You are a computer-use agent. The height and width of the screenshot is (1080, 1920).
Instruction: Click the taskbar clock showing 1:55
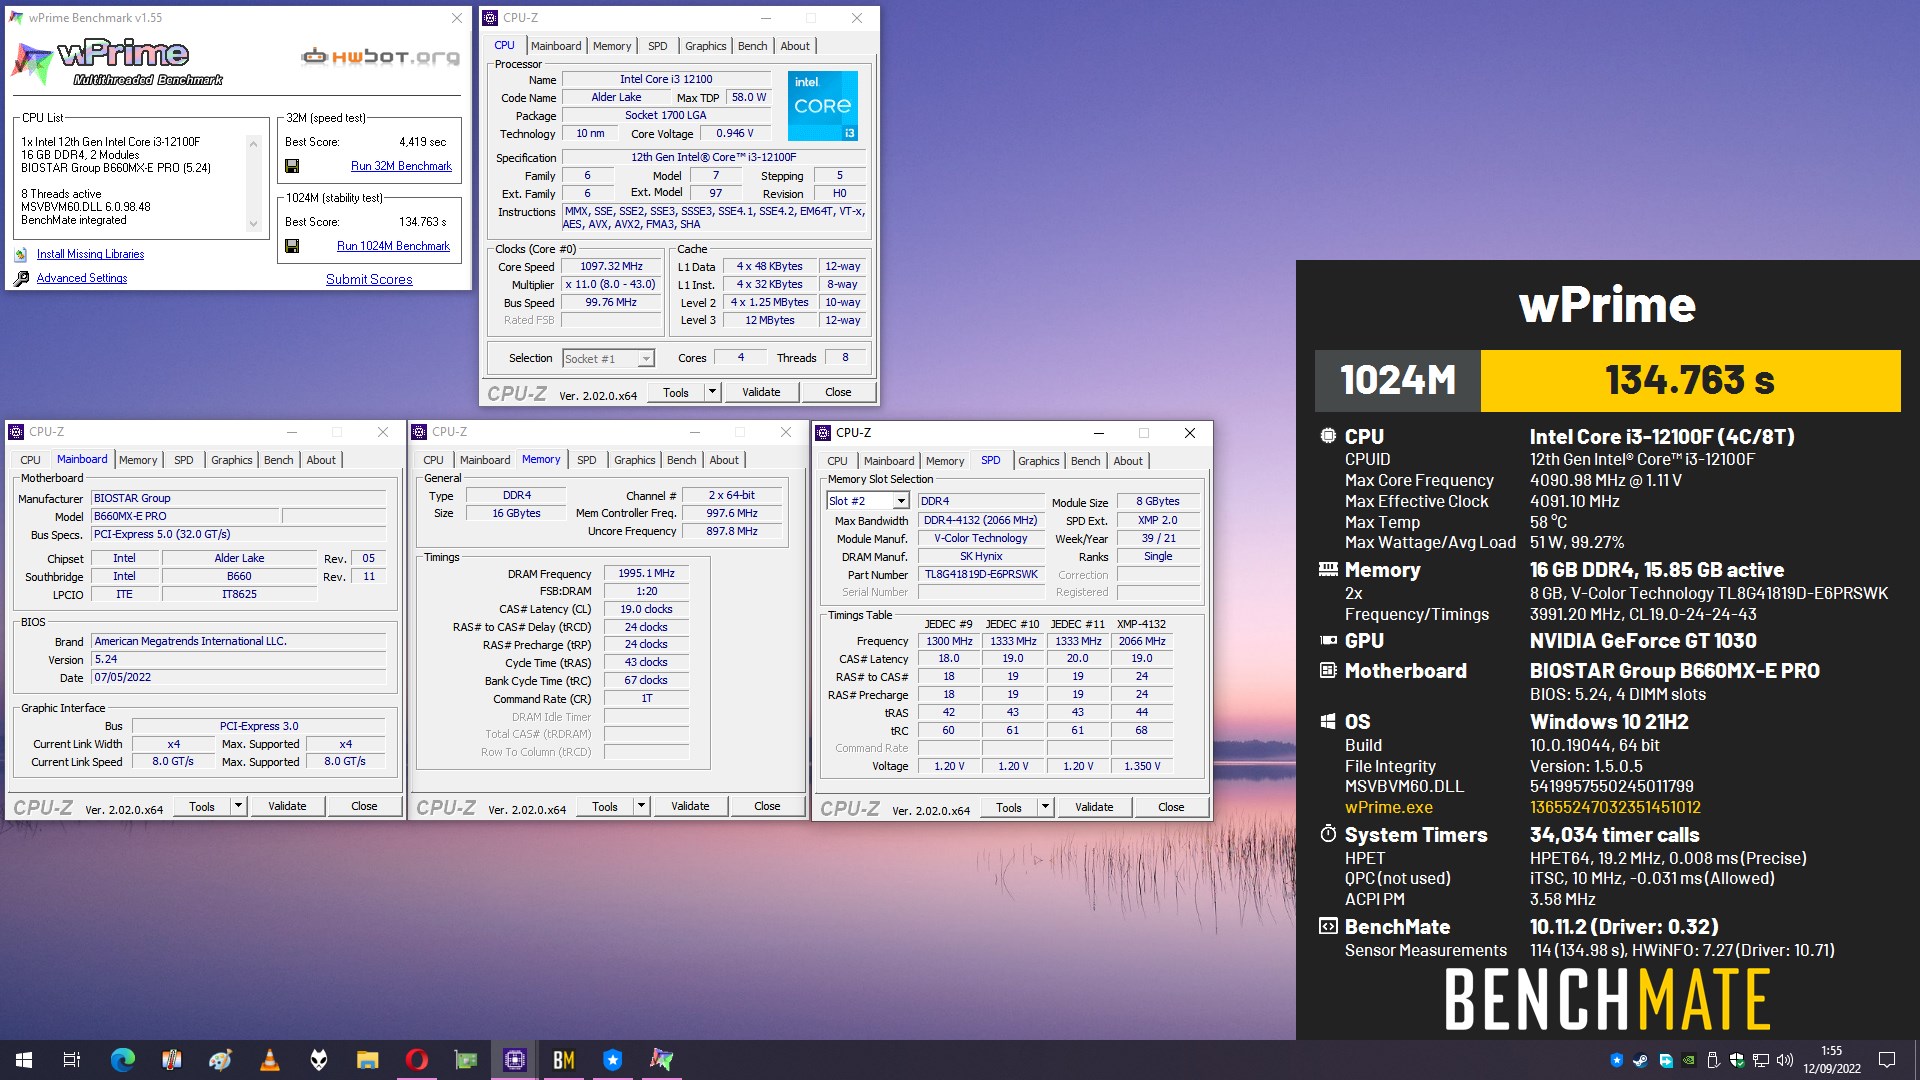click(x=1831, y=1060)
